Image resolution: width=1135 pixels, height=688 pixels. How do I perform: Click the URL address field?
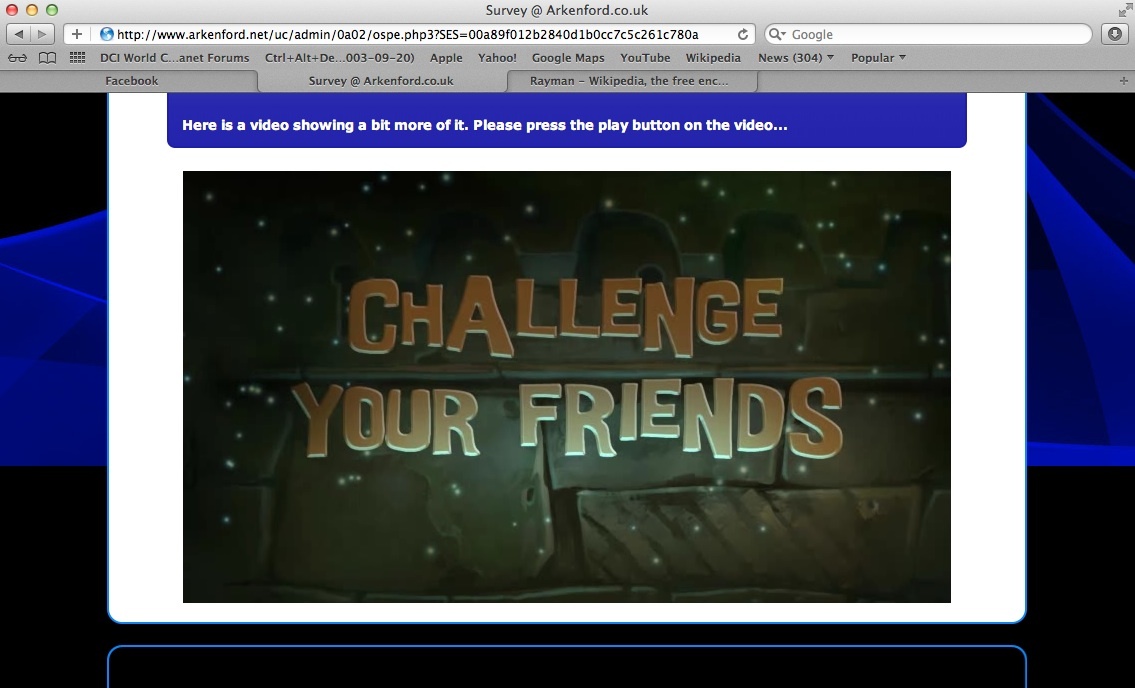coord(420,34)
